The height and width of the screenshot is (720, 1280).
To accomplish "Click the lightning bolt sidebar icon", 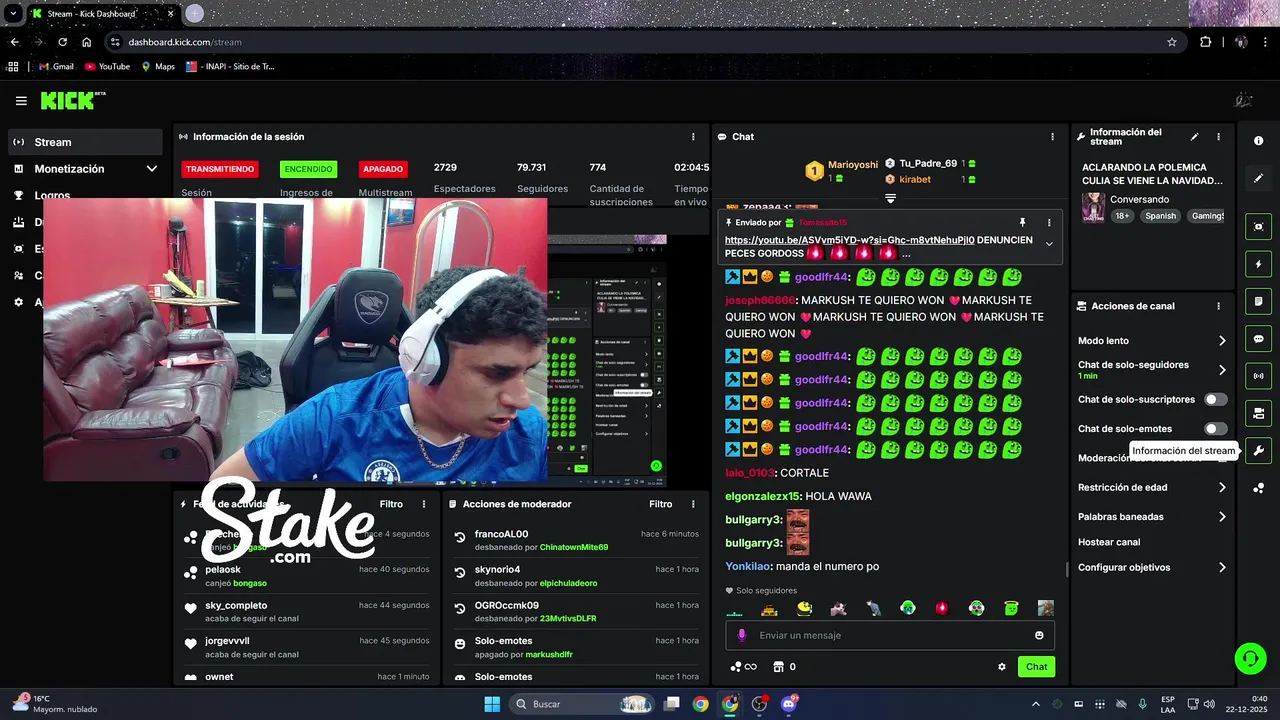I will click(x=1258, y=264).
